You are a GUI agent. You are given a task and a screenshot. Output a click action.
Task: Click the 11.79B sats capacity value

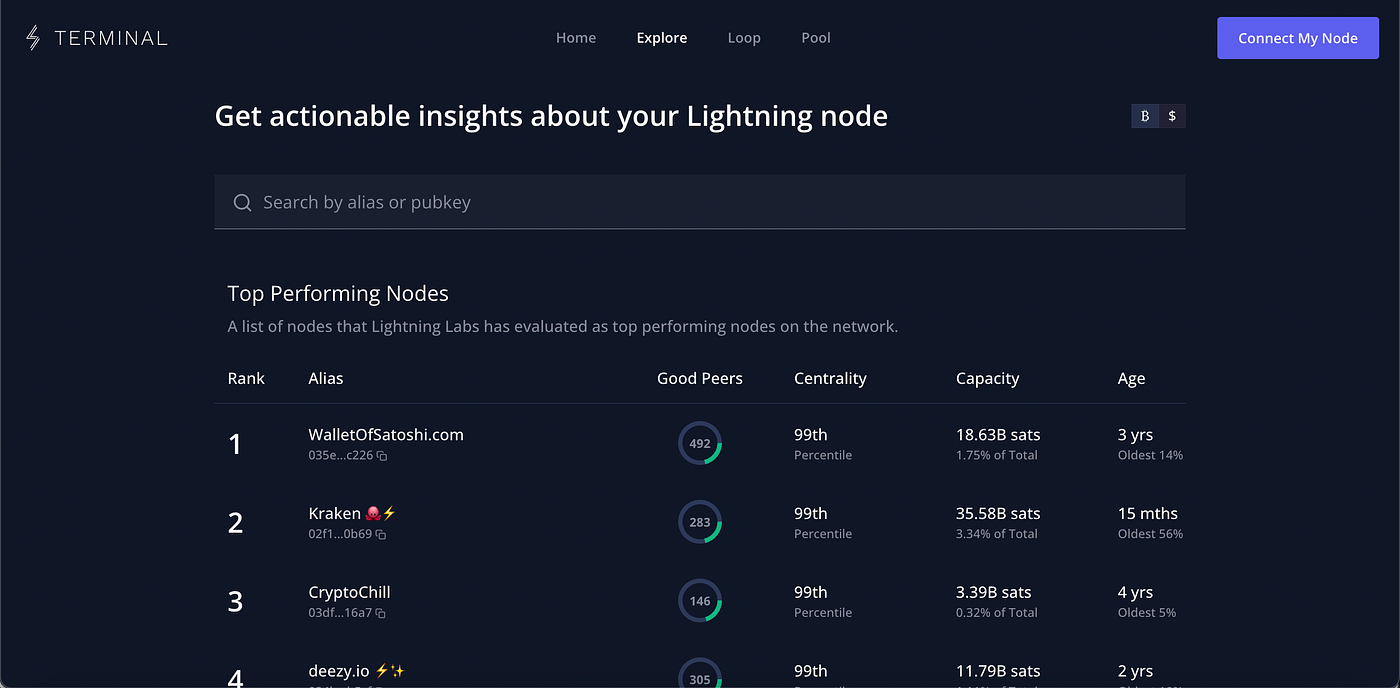click(998, 671)
